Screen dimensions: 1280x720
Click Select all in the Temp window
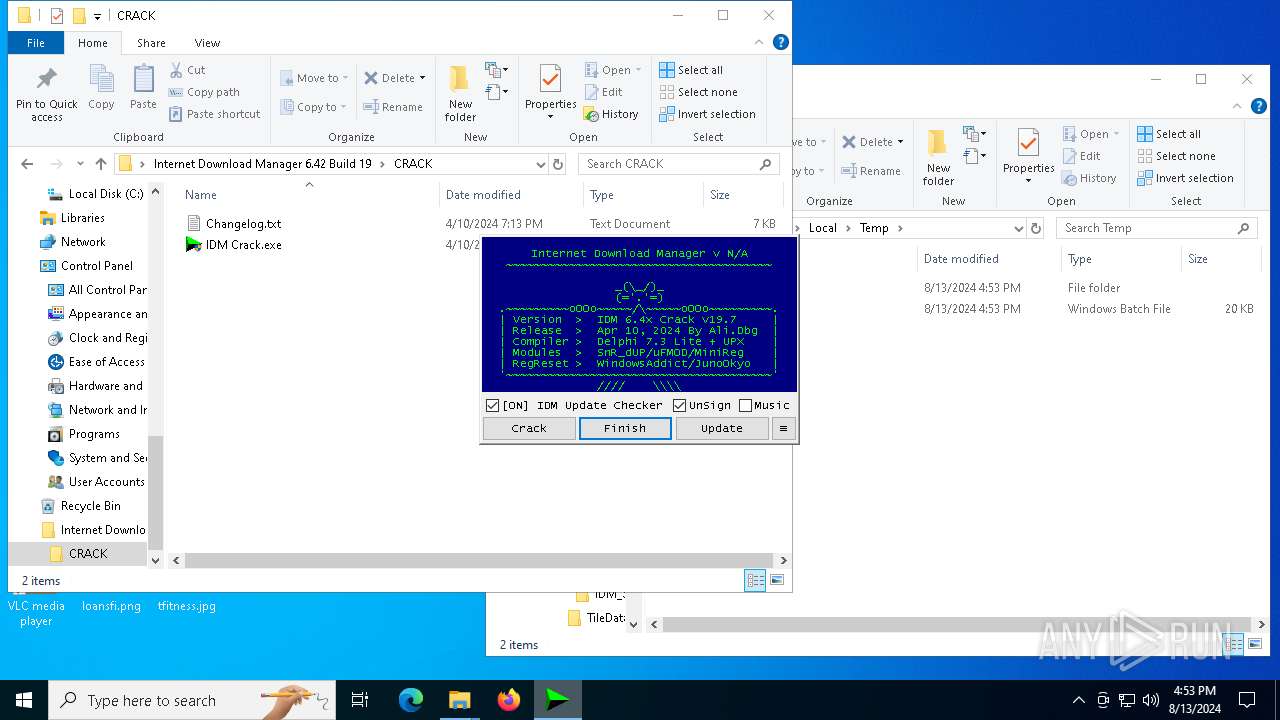[1169, 134]
